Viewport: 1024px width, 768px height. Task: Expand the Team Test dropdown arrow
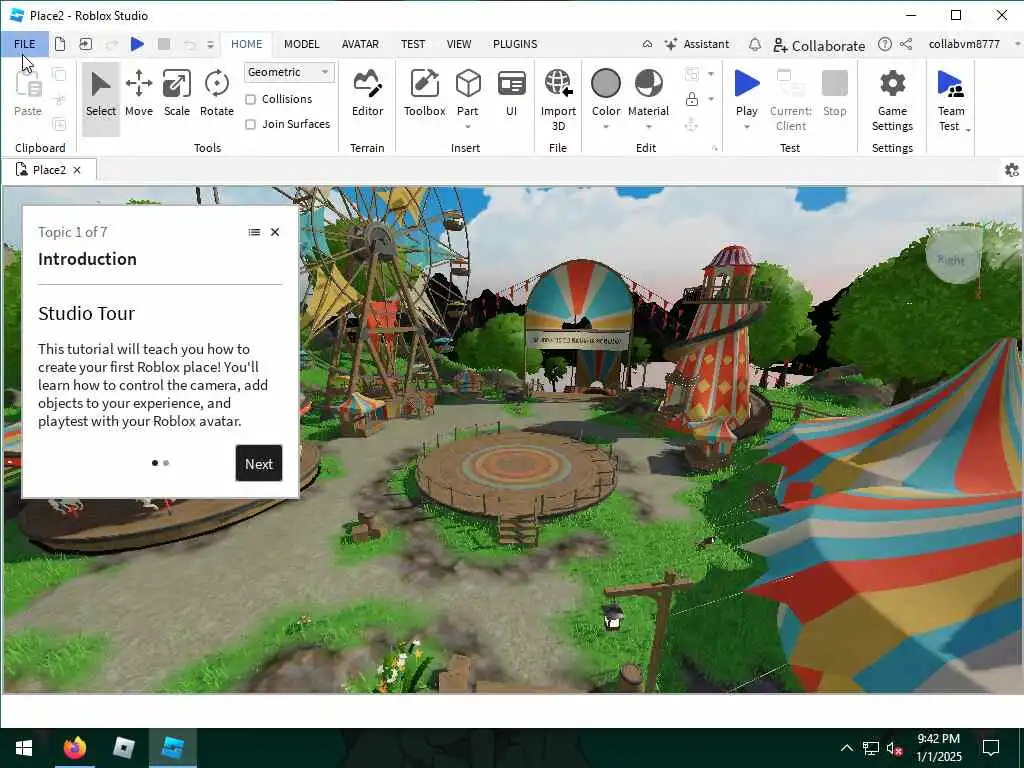968,130
